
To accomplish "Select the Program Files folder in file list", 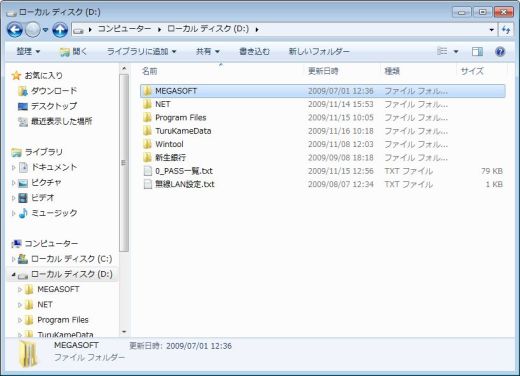I will [323, 118].
